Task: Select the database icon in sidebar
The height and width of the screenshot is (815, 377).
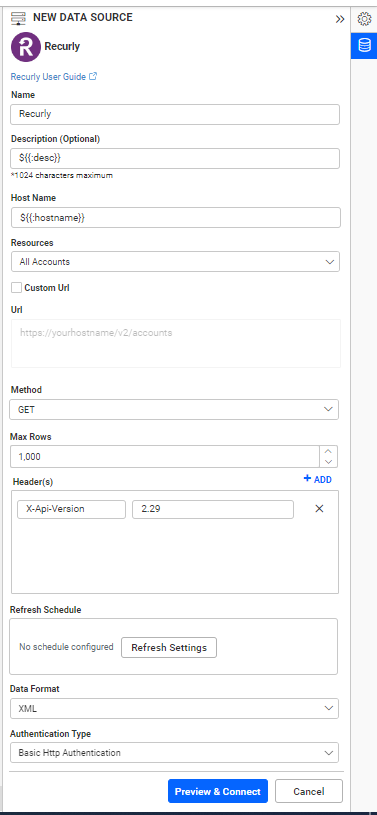Action: [364, 46]
